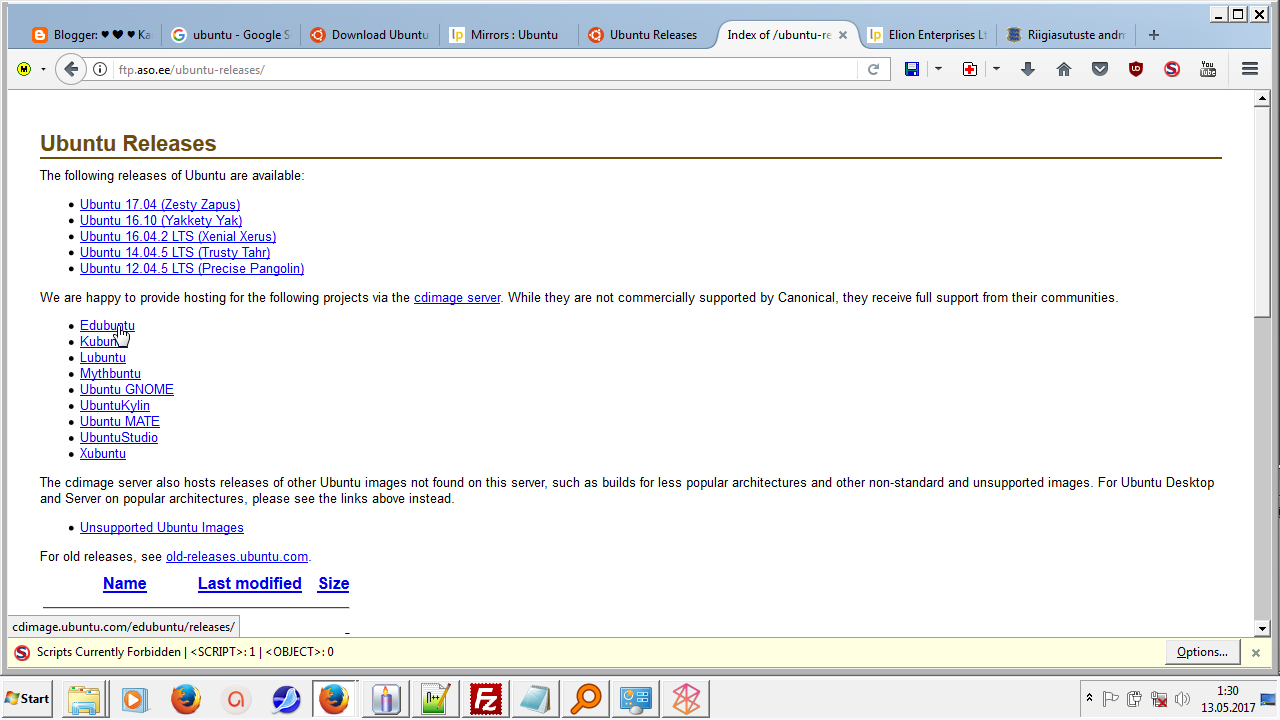
Task: Open the red-circle A taskbar app
Action: tap(236, 699)
